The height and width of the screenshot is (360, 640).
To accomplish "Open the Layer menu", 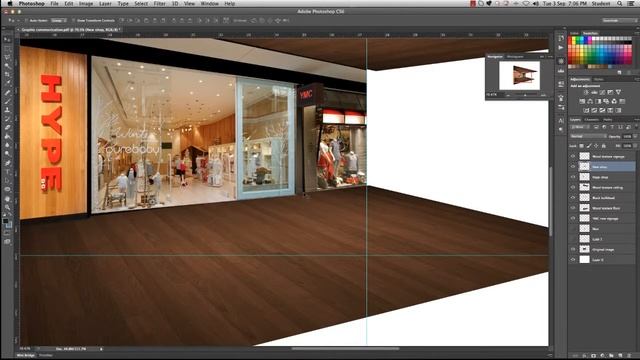I will 105,4.
